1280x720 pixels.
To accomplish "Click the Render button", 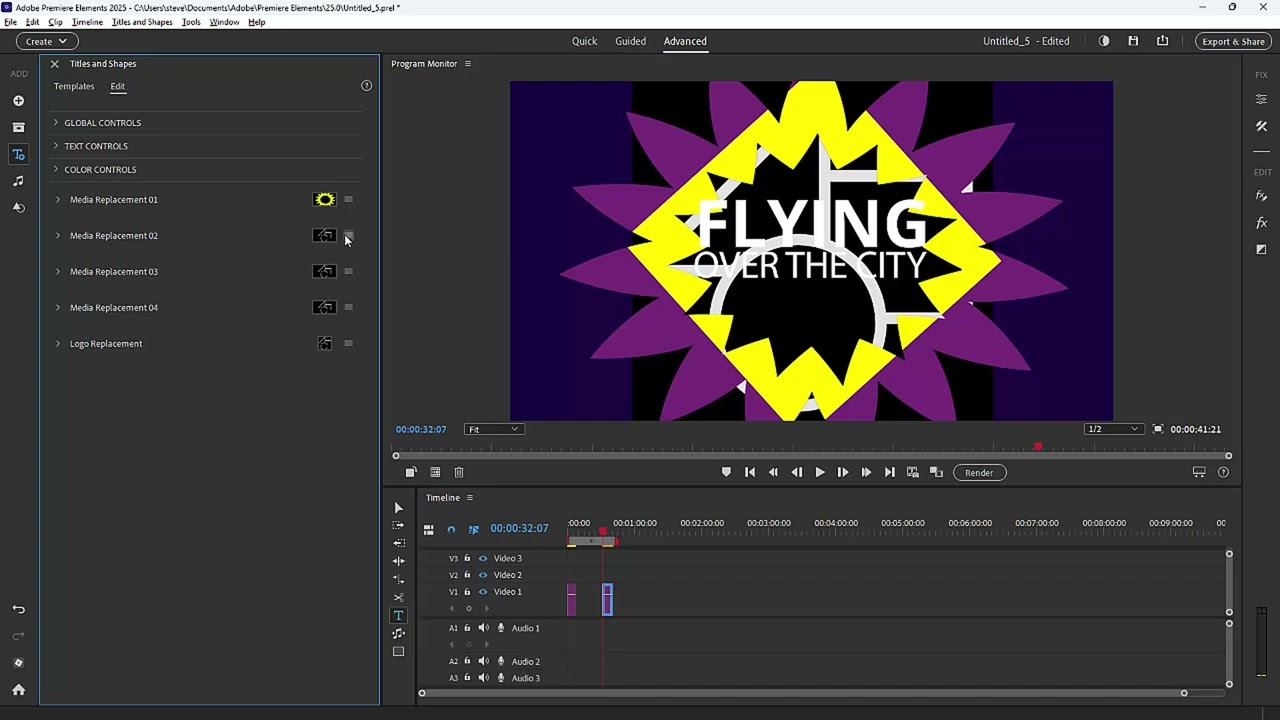I will (979, 473).
